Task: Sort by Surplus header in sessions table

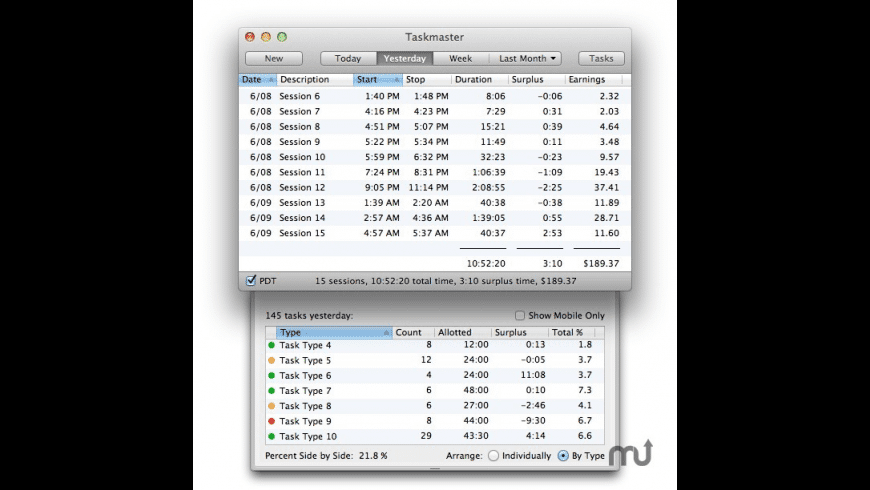Action: pos(536,79)
